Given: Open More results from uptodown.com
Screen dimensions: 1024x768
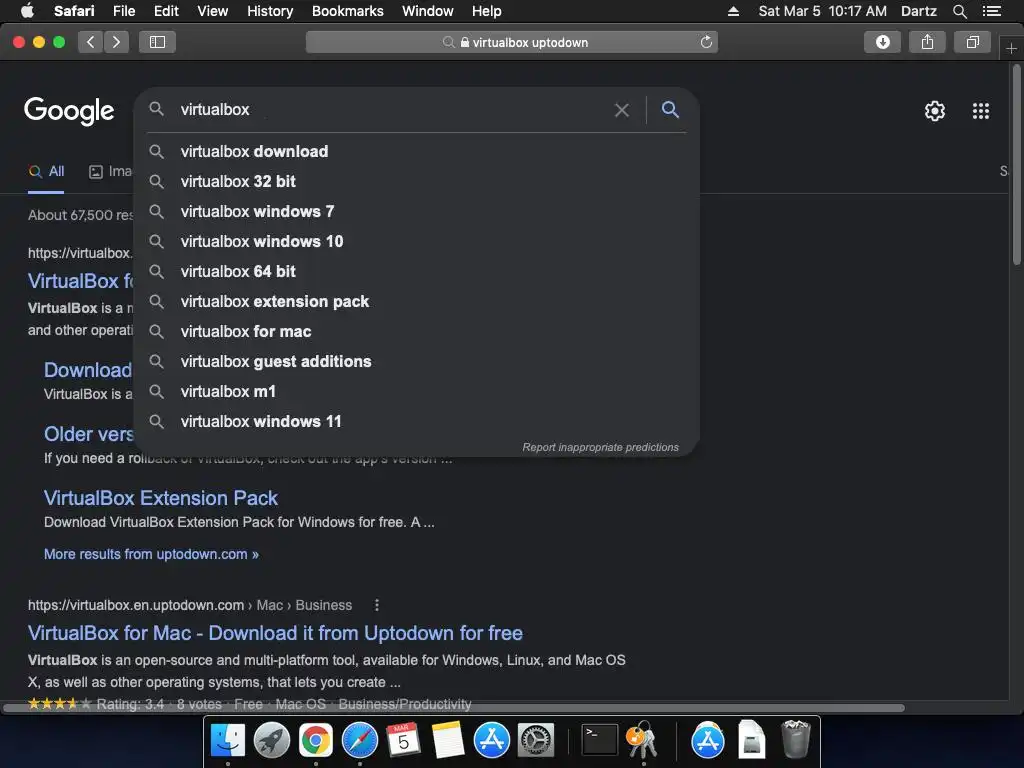Looking at the screenshot, I should pyautogui.click(x=152, y=554).
